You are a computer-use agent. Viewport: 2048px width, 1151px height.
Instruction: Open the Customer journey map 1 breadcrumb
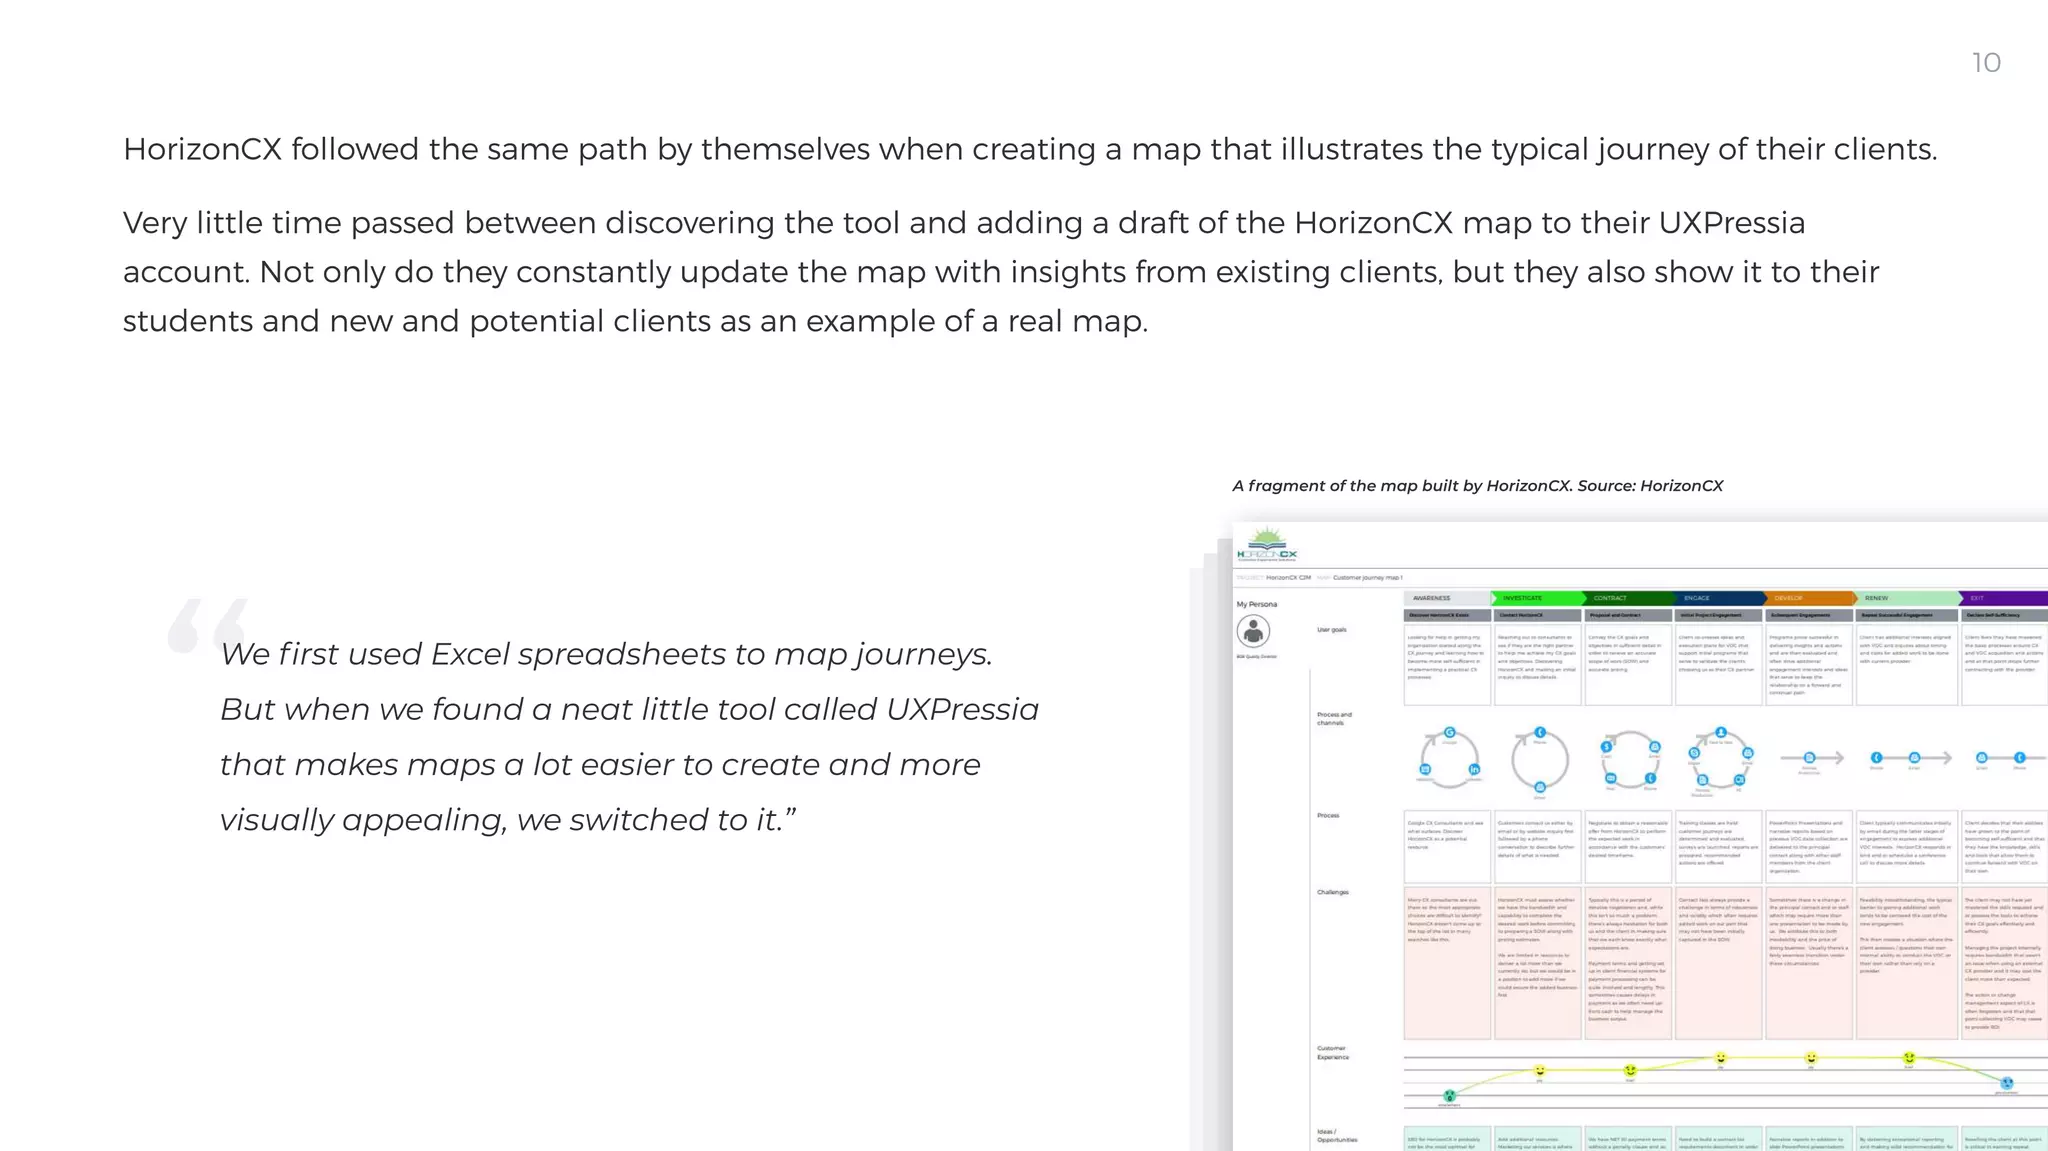pos(1368,578)
